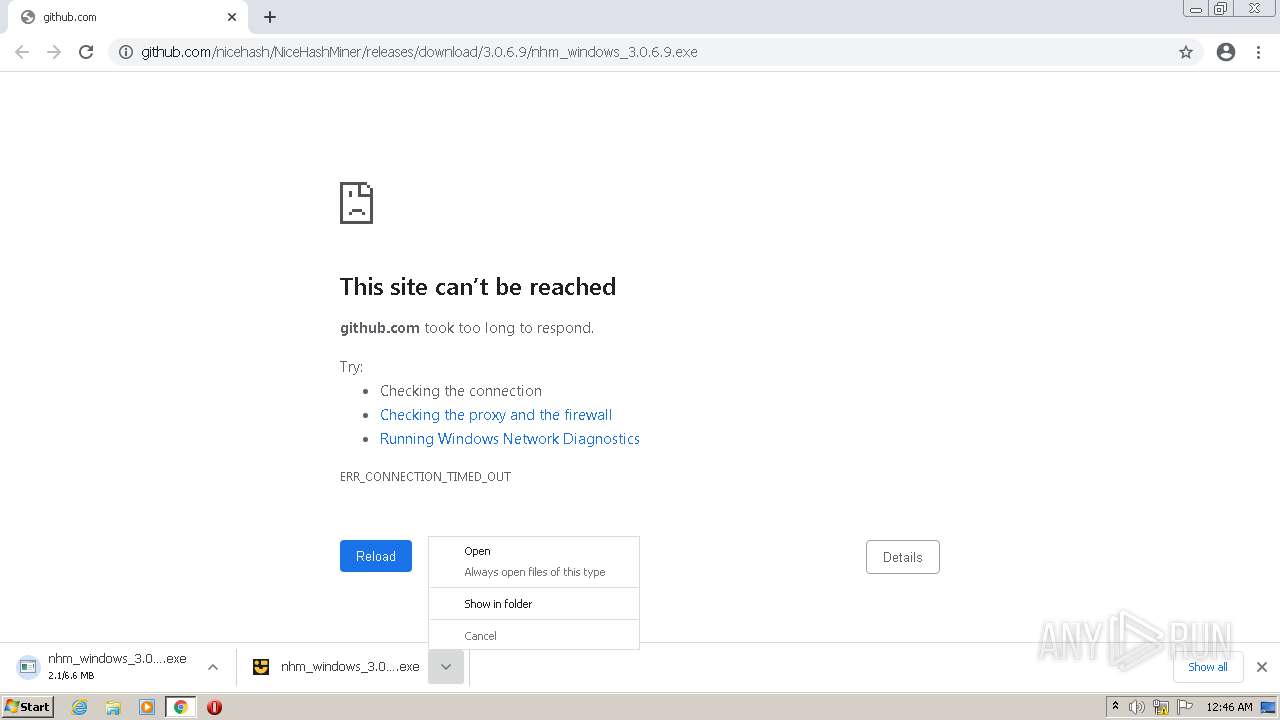View site information icon in address bar
1280x720 pixels.
[x=126, y=52]
